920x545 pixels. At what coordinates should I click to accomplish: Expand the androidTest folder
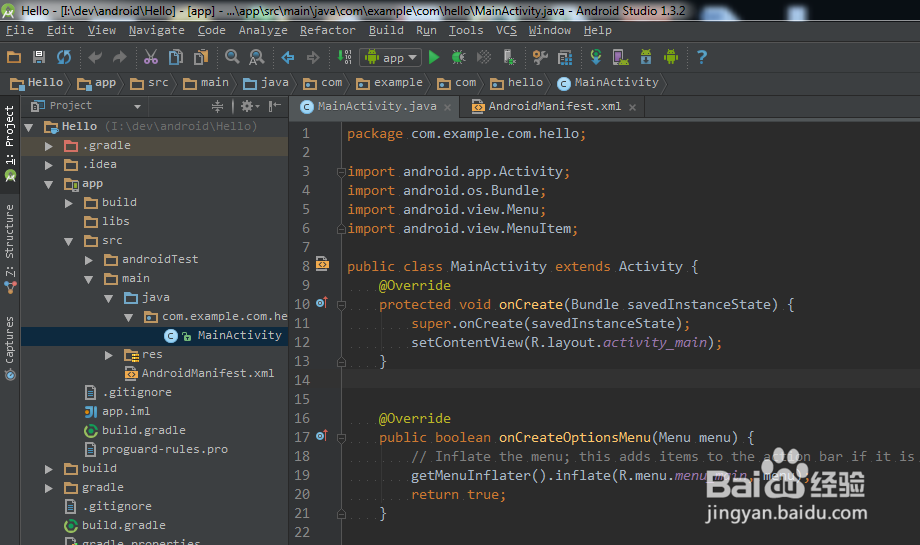click(x=89, y=260)
